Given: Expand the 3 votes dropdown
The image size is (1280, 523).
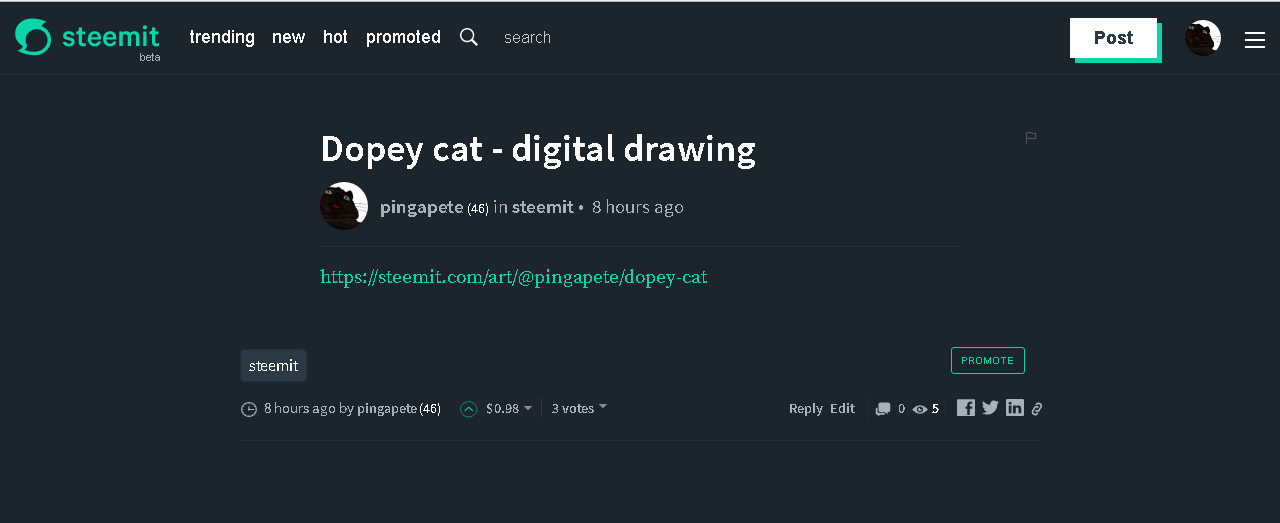Looking at the screenshot, I should point(579,408).
